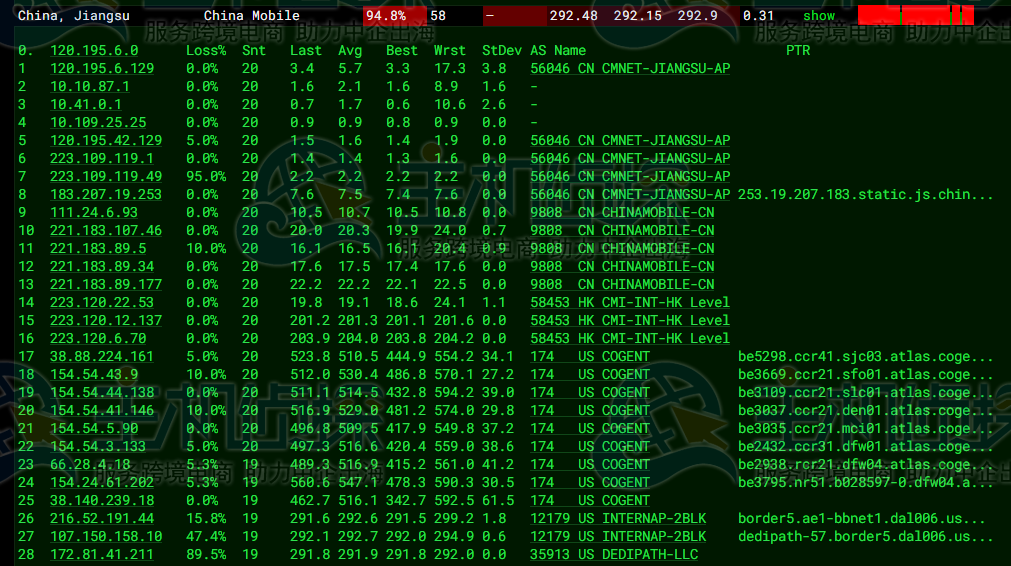Open IP link 223.120.12.137
The width and height of the screenshot is (1011, 566).
(x=106, y=320)
